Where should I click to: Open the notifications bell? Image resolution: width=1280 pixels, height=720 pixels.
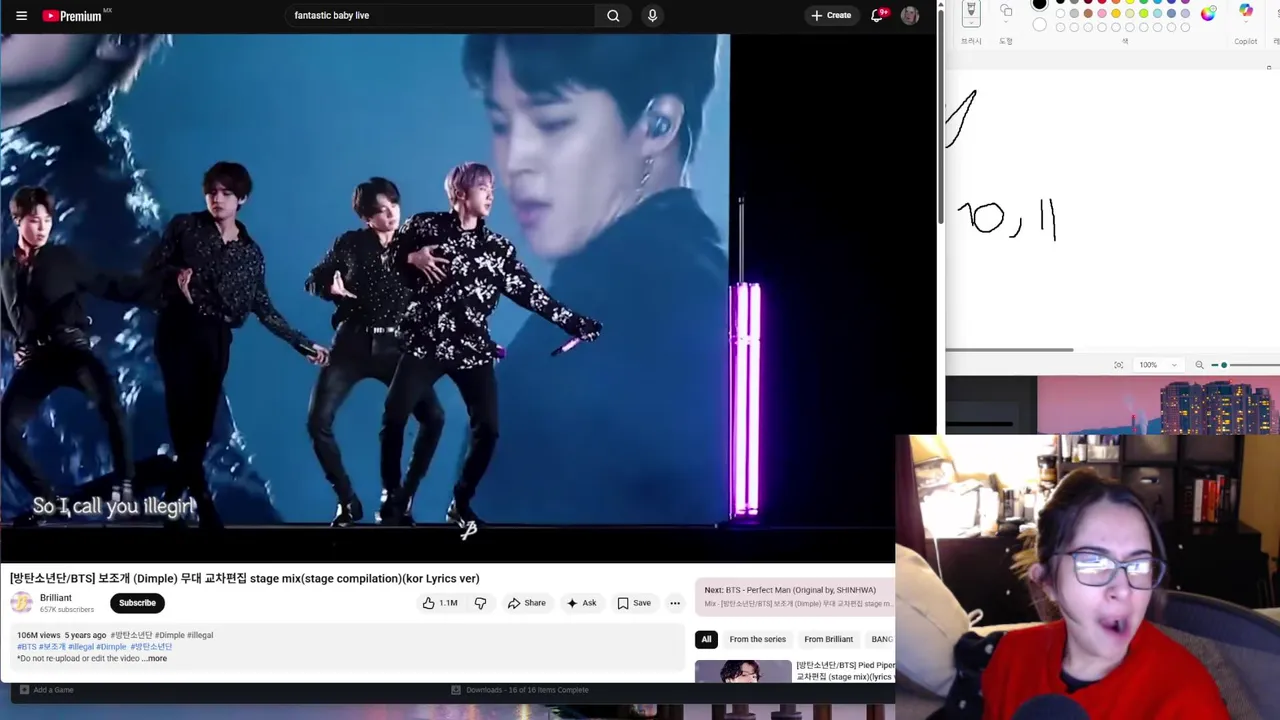[x=877, y=15]
